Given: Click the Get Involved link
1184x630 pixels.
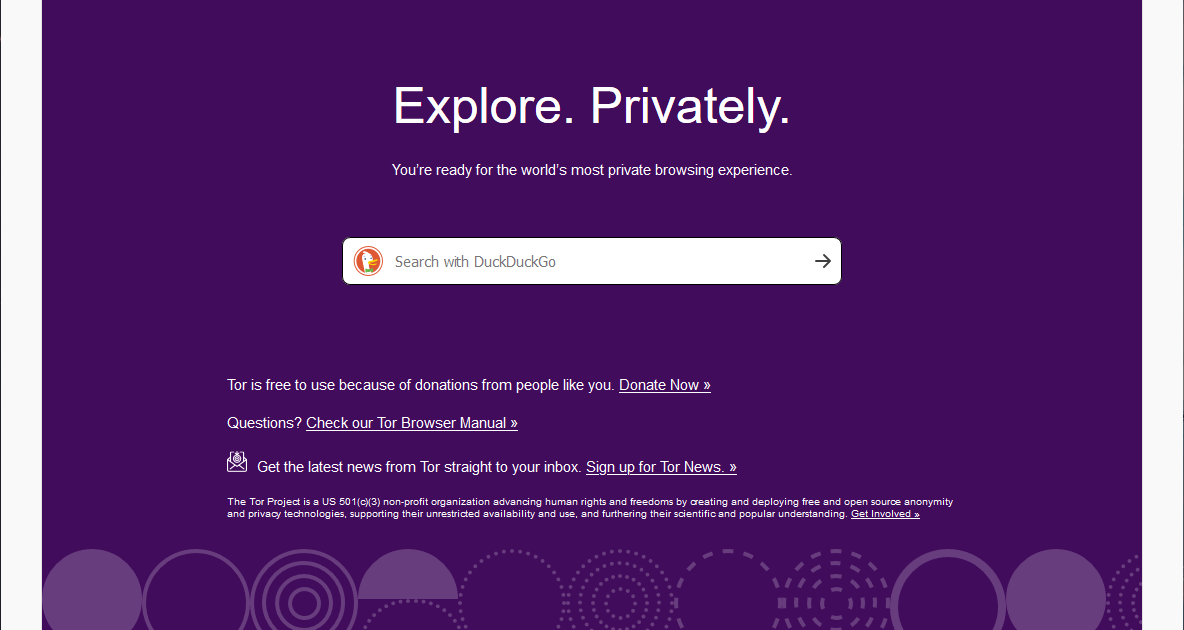Looking at the screenshot, I should tap(884, 514).
